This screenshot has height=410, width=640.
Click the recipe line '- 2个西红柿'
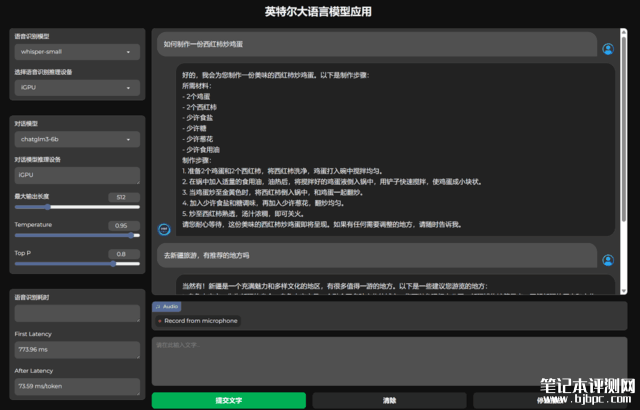(x=199, y=107)
